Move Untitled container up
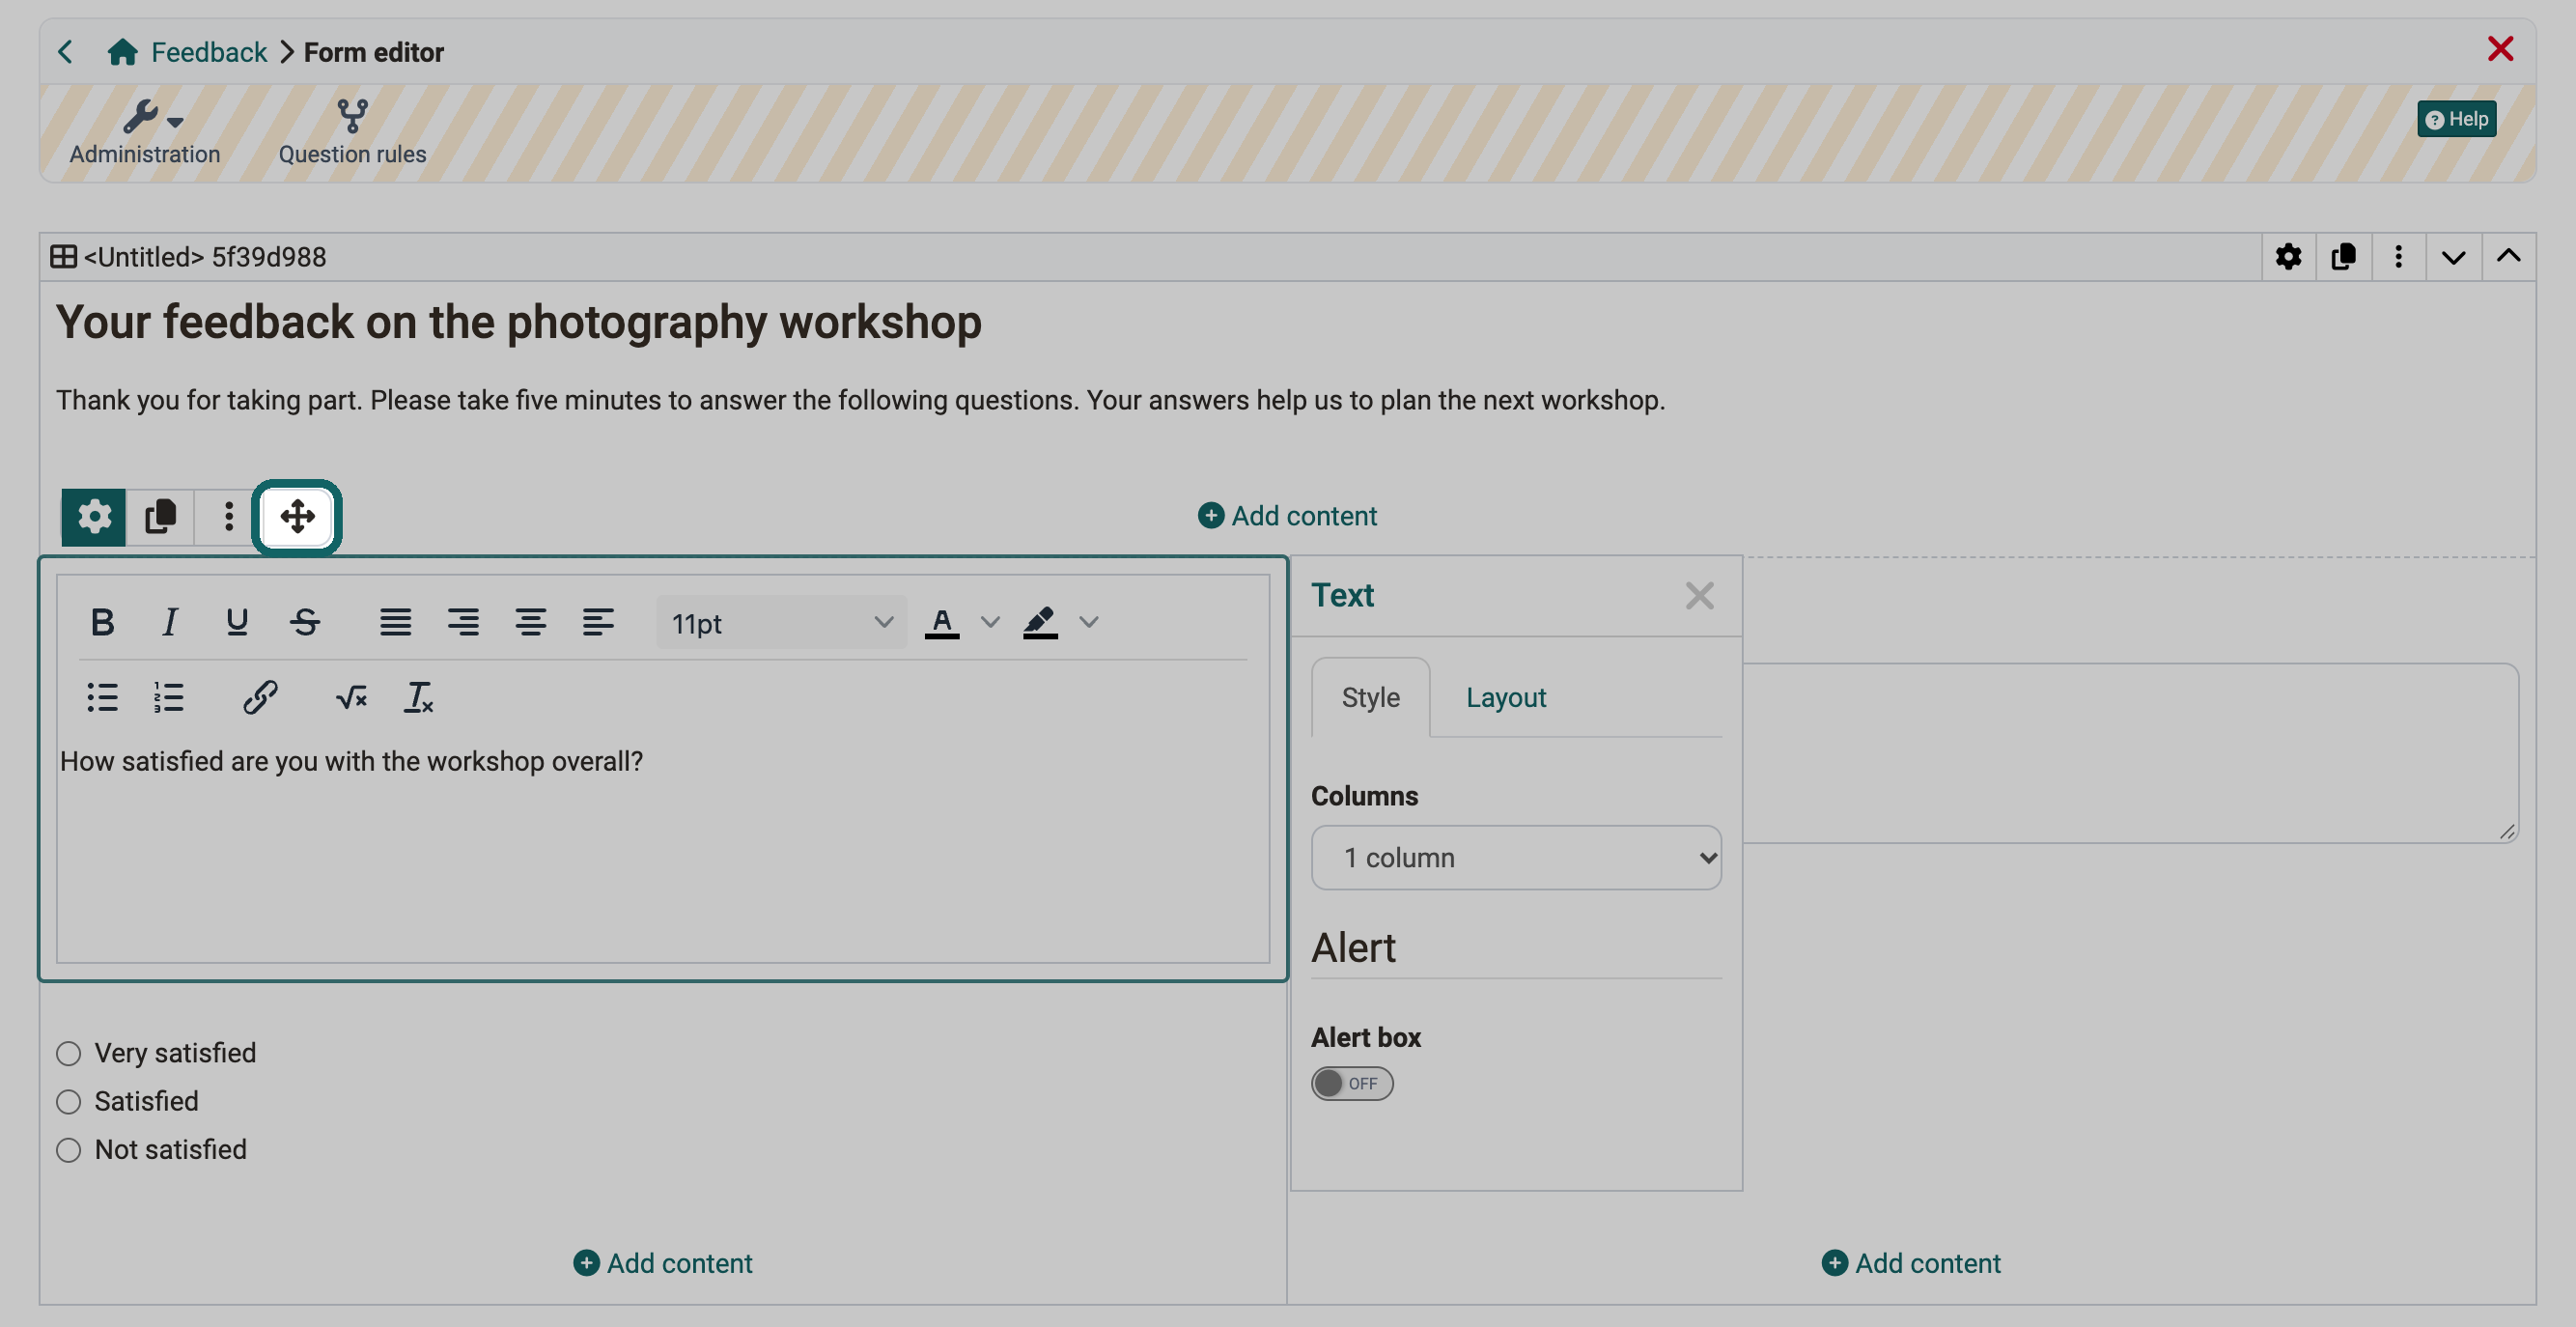Viewport: 2576px width, 1327px height. (2508, 257)
